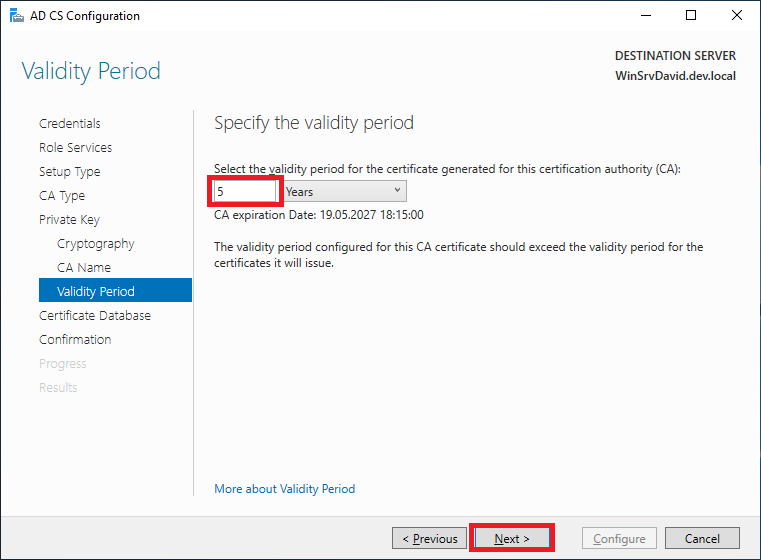
Task: Open the Setup Type page
Action: 70,172
